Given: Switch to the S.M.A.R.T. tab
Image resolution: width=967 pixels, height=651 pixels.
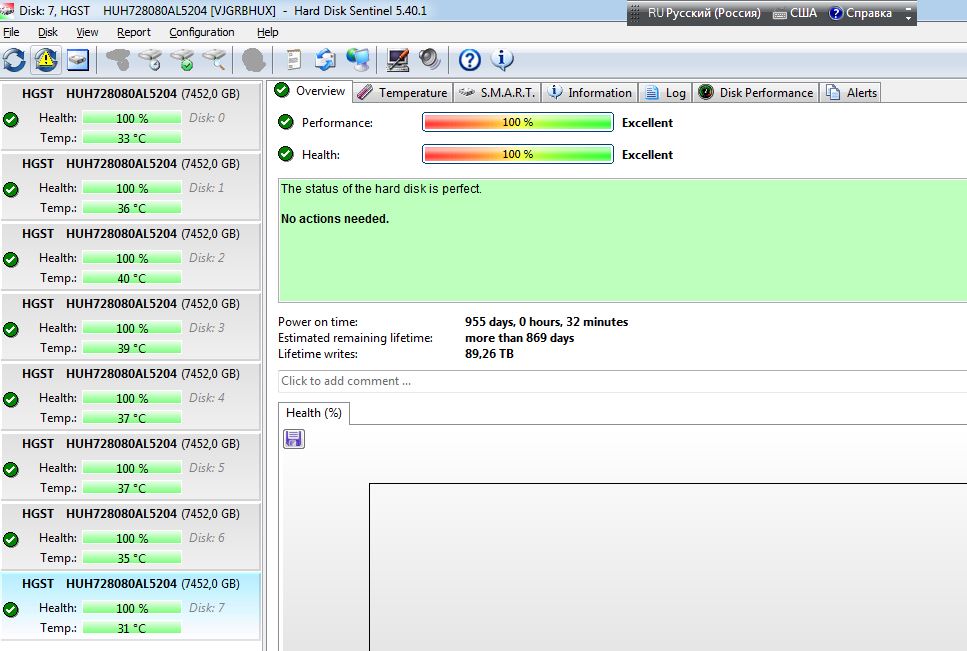Looking at the screenshot, I should pyautogui.click(x=497, y=92).
